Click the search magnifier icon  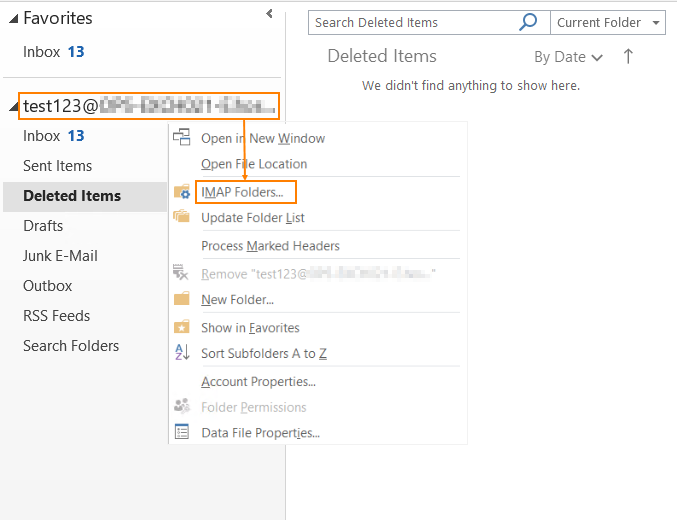(528, 23)
